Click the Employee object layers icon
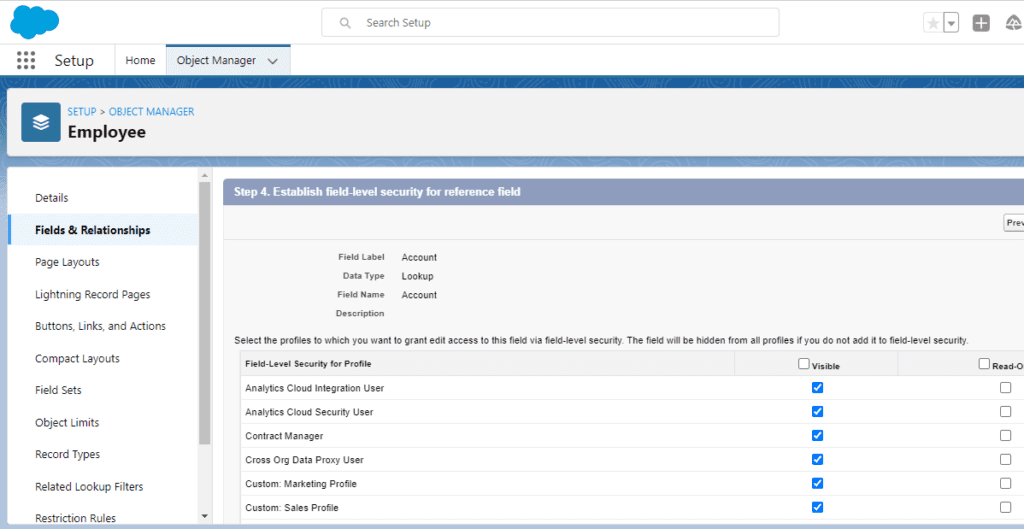 click(40, 122)
